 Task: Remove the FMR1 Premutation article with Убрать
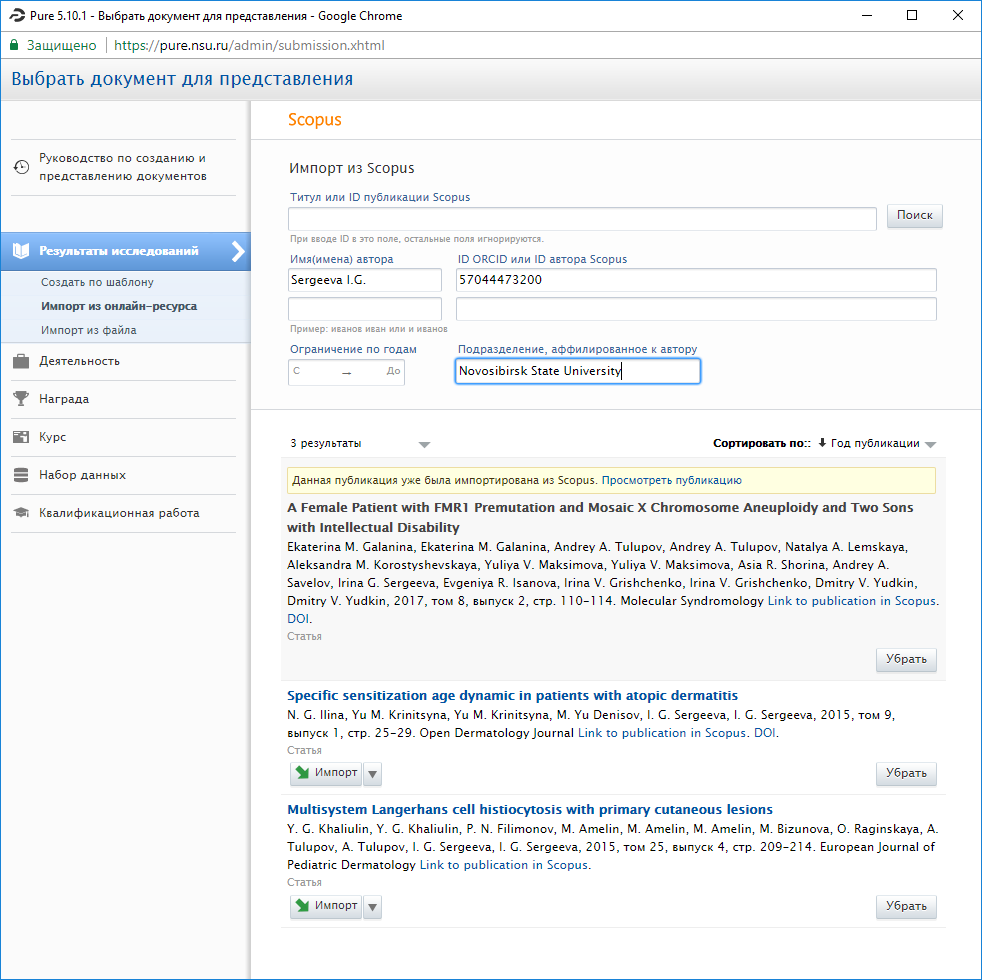pyautogui.click(x=906, y=659)
